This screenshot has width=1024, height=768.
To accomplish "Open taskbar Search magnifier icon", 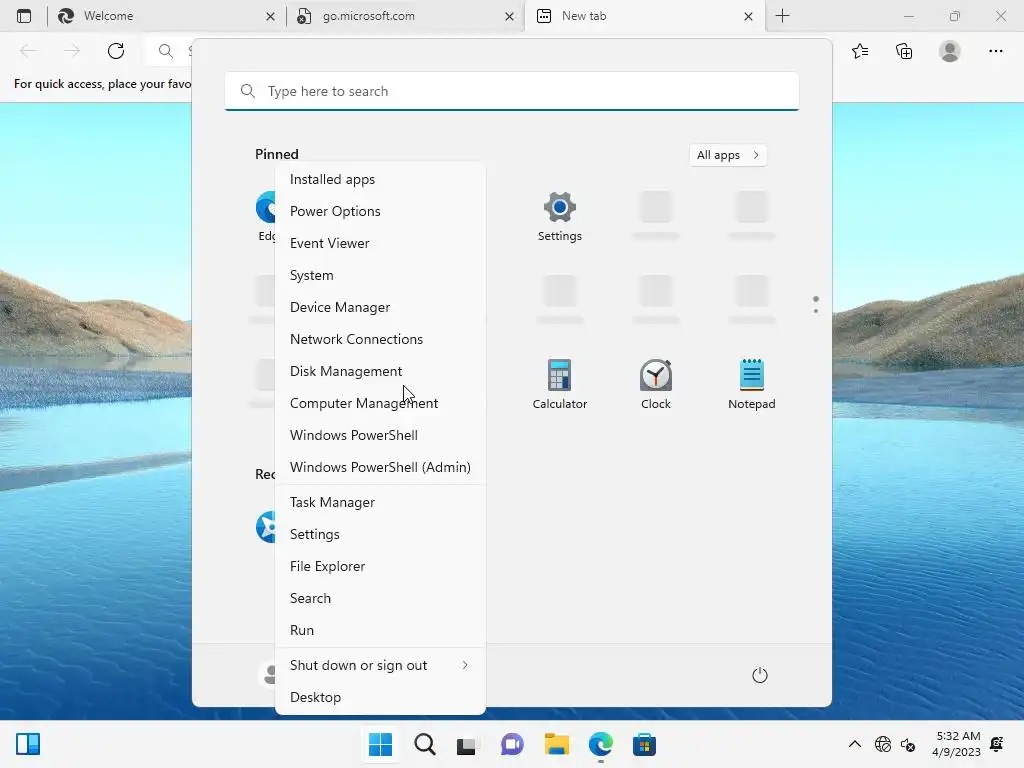I will 424,744.
